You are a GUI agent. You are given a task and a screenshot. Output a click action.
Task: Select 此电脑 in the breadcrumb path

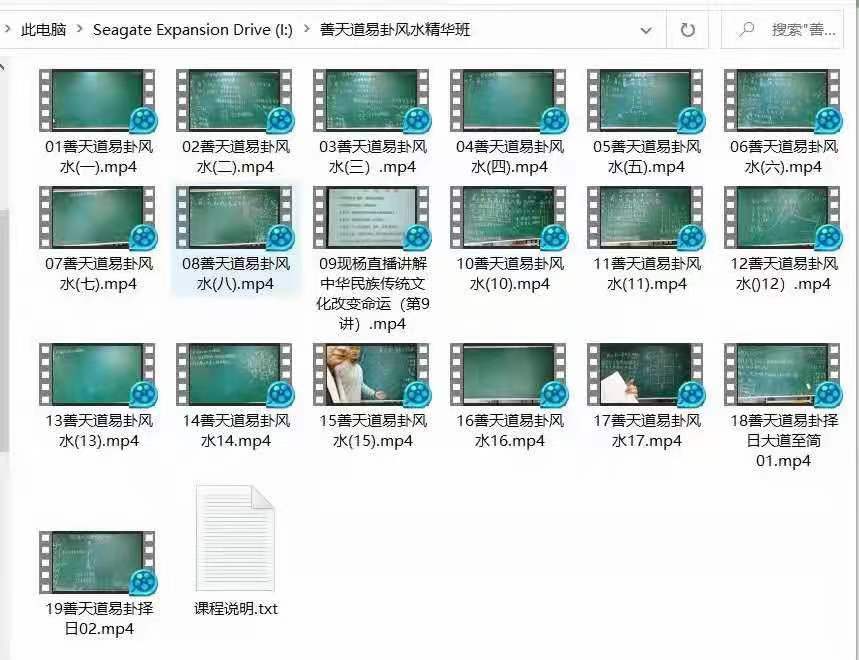43,30
